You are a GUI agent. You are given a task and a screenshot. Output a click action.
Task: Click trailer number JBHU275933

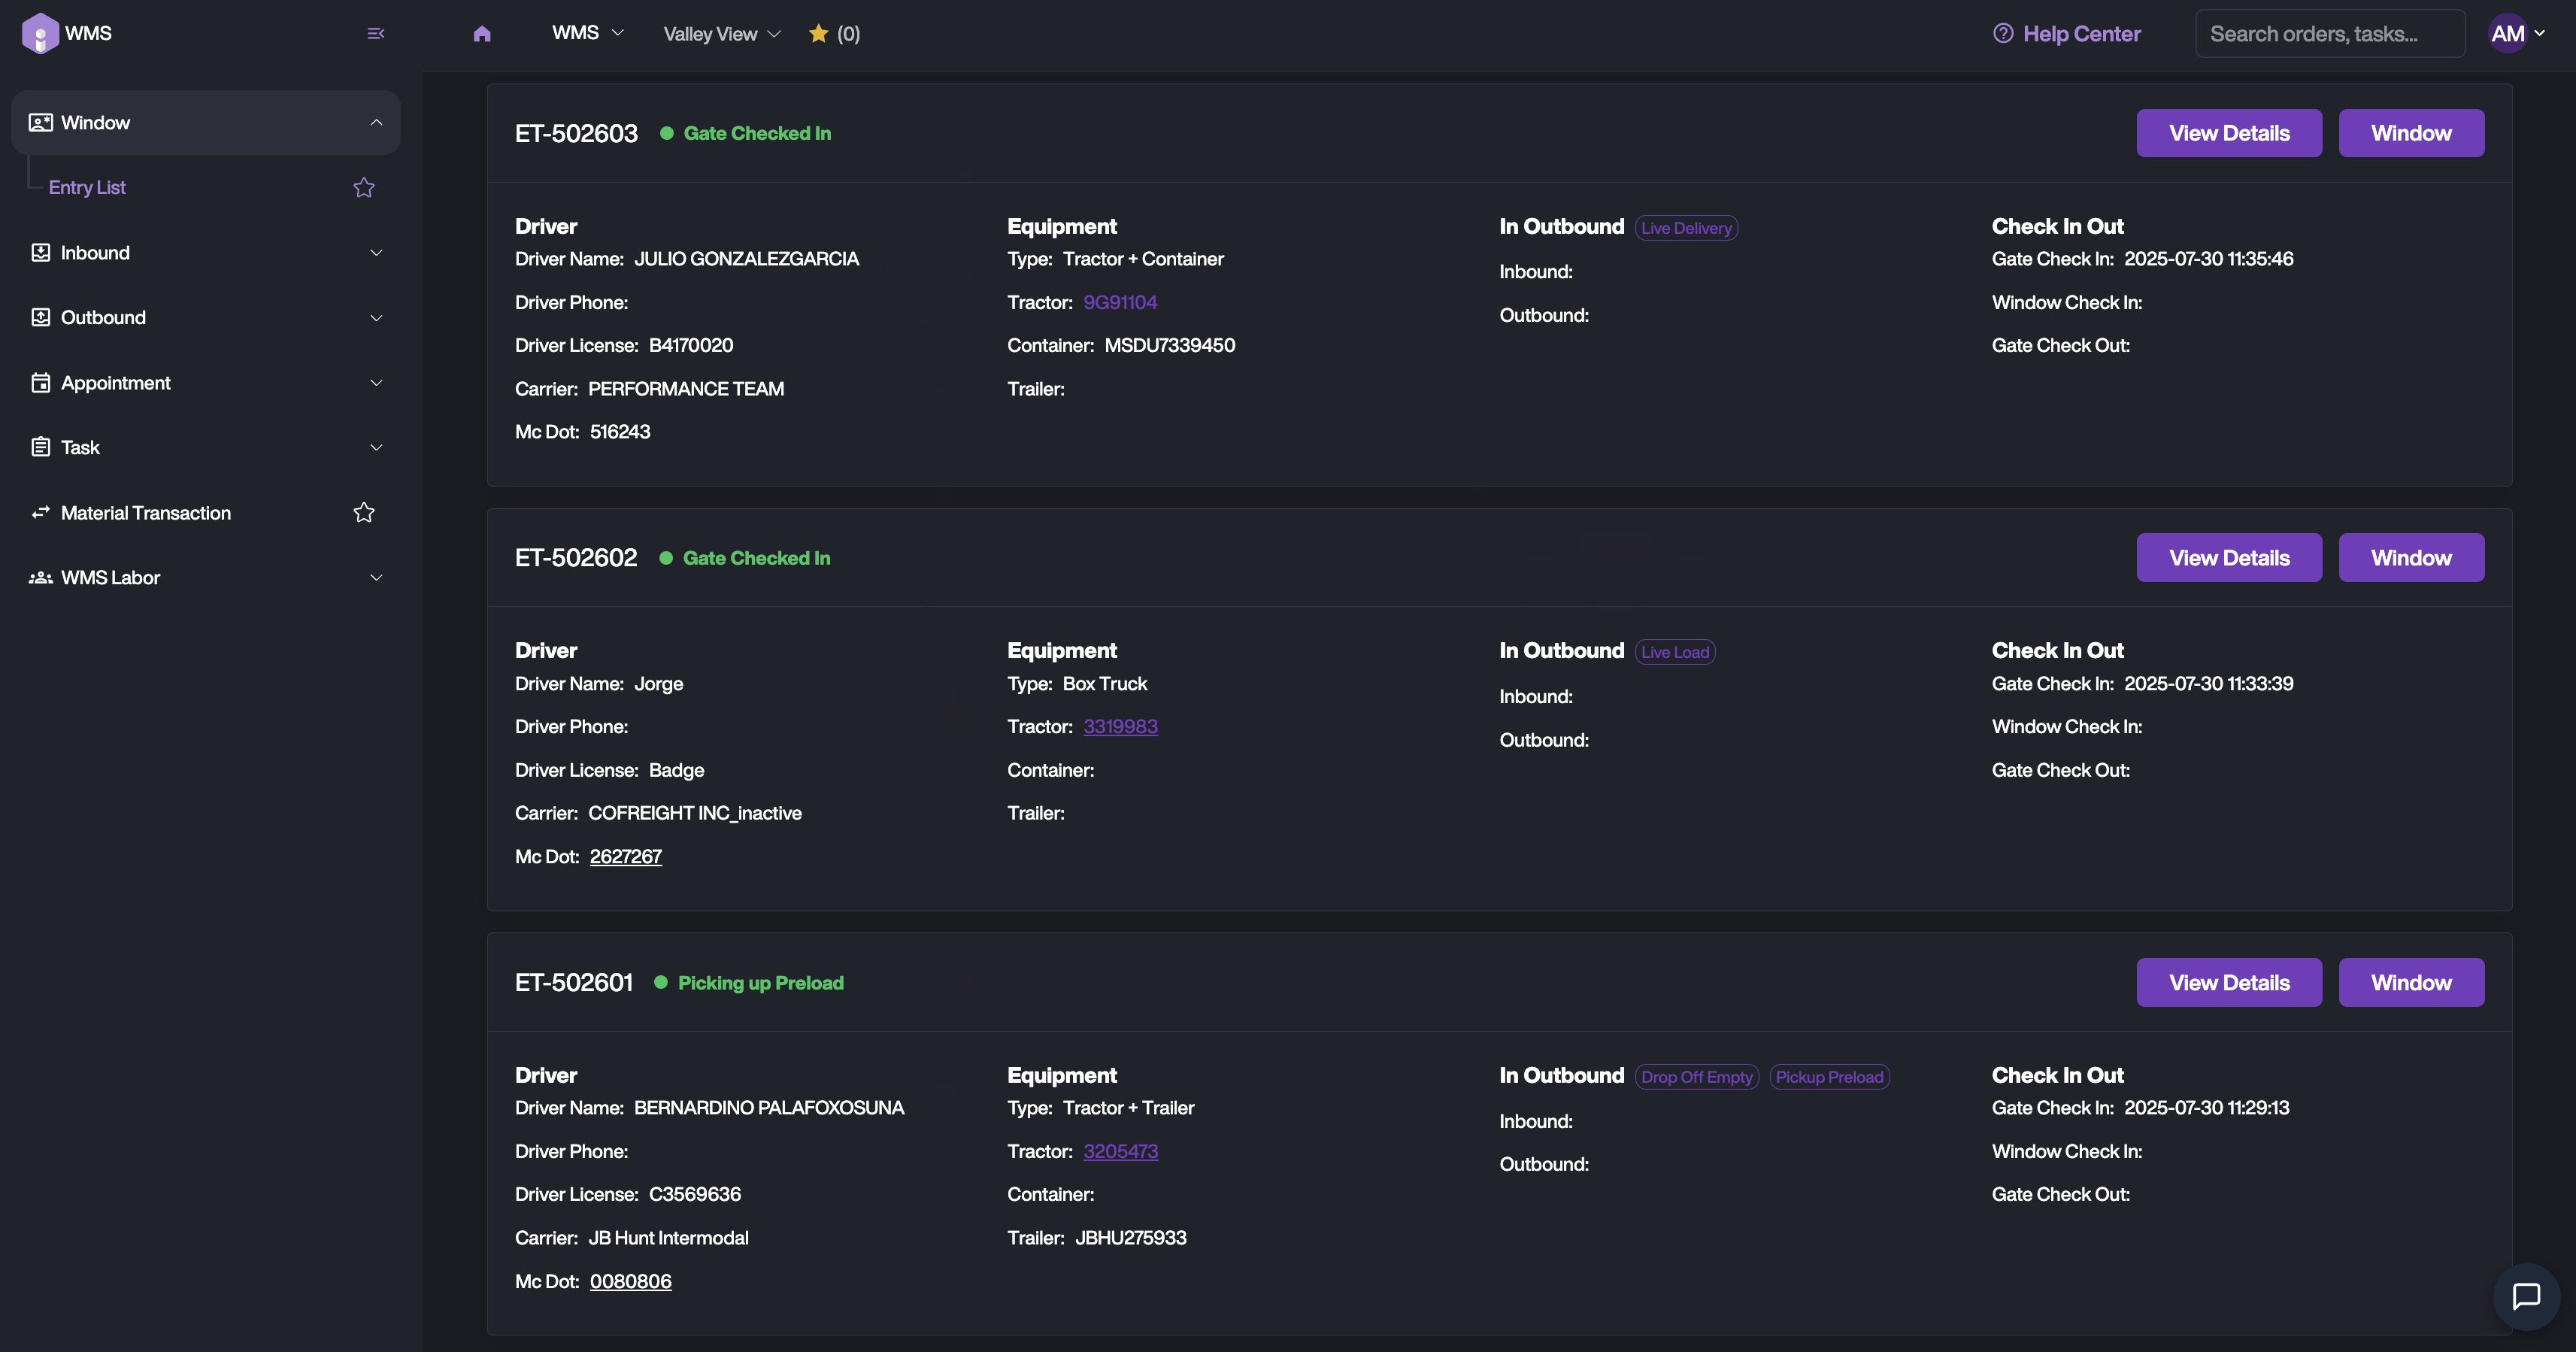click(1131, 1237)
